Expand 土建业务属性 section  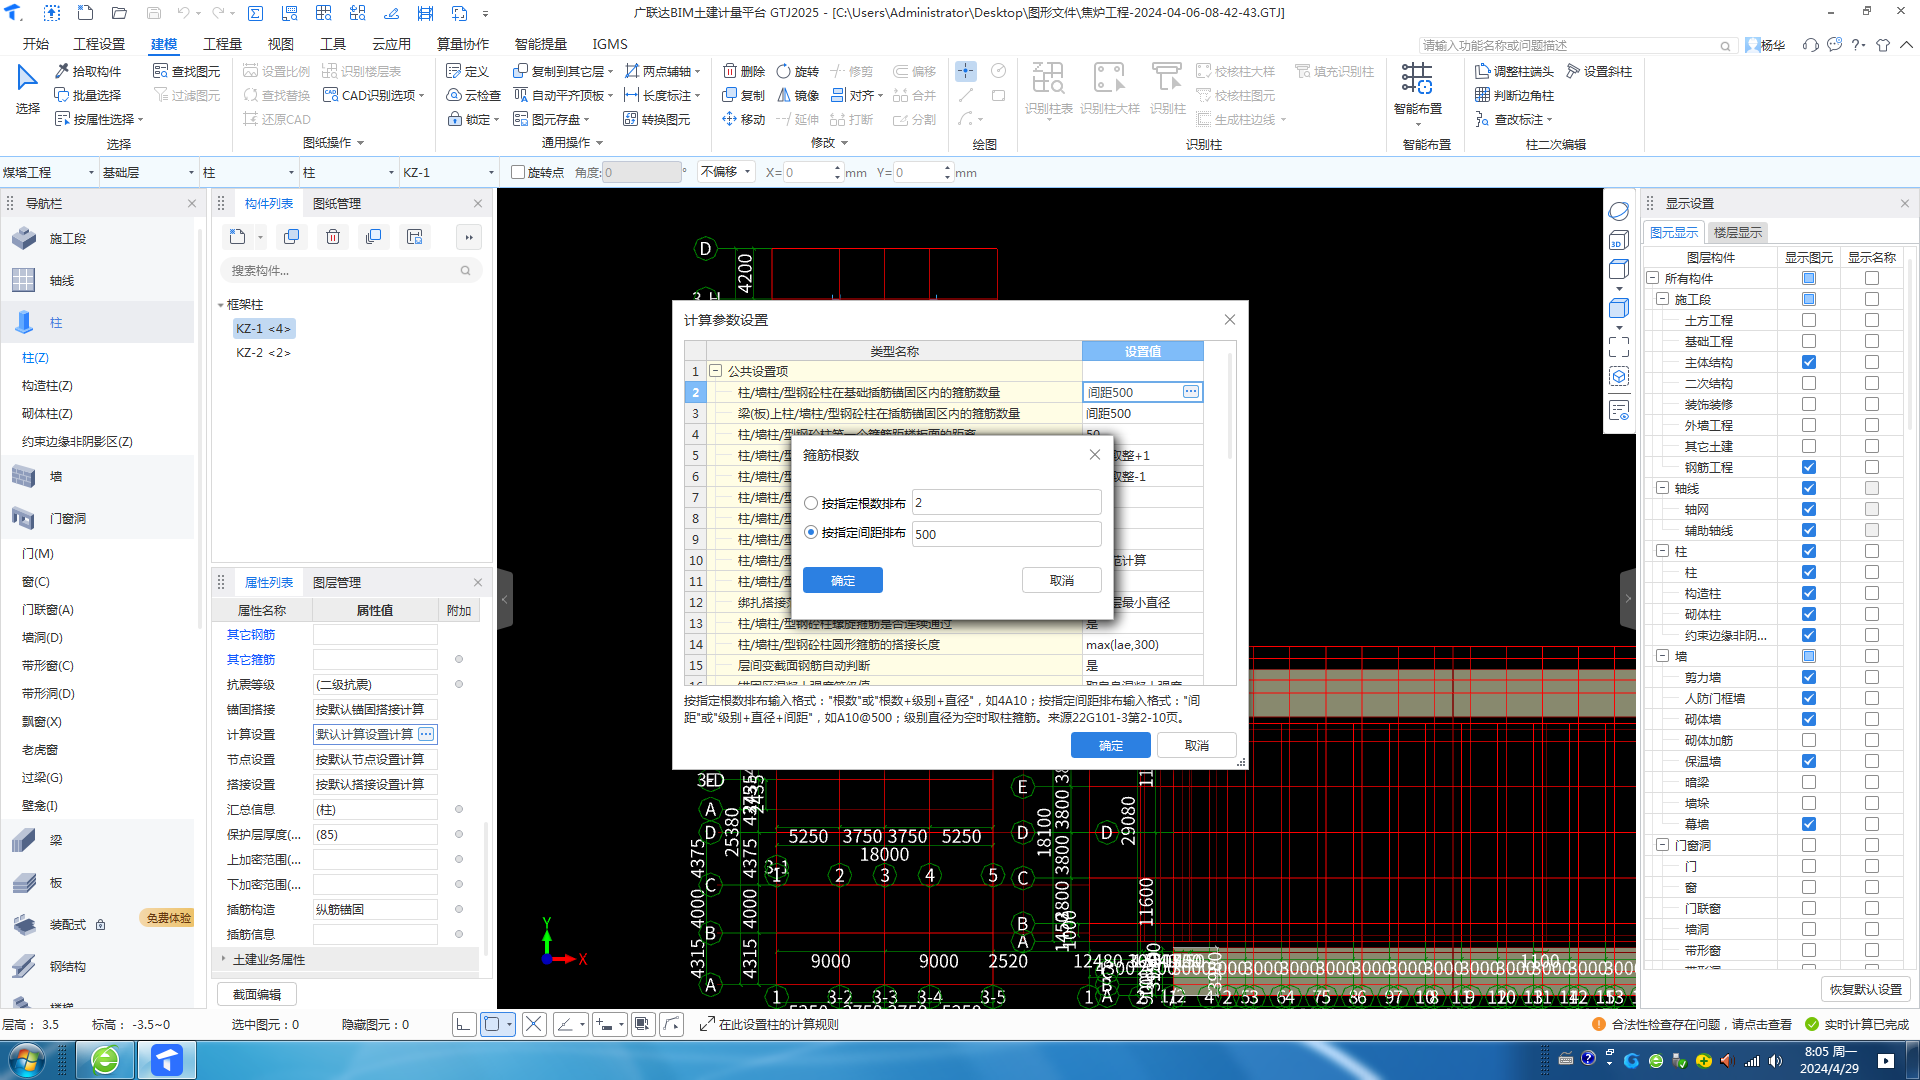pyautogui.click(x=222, y=959)
